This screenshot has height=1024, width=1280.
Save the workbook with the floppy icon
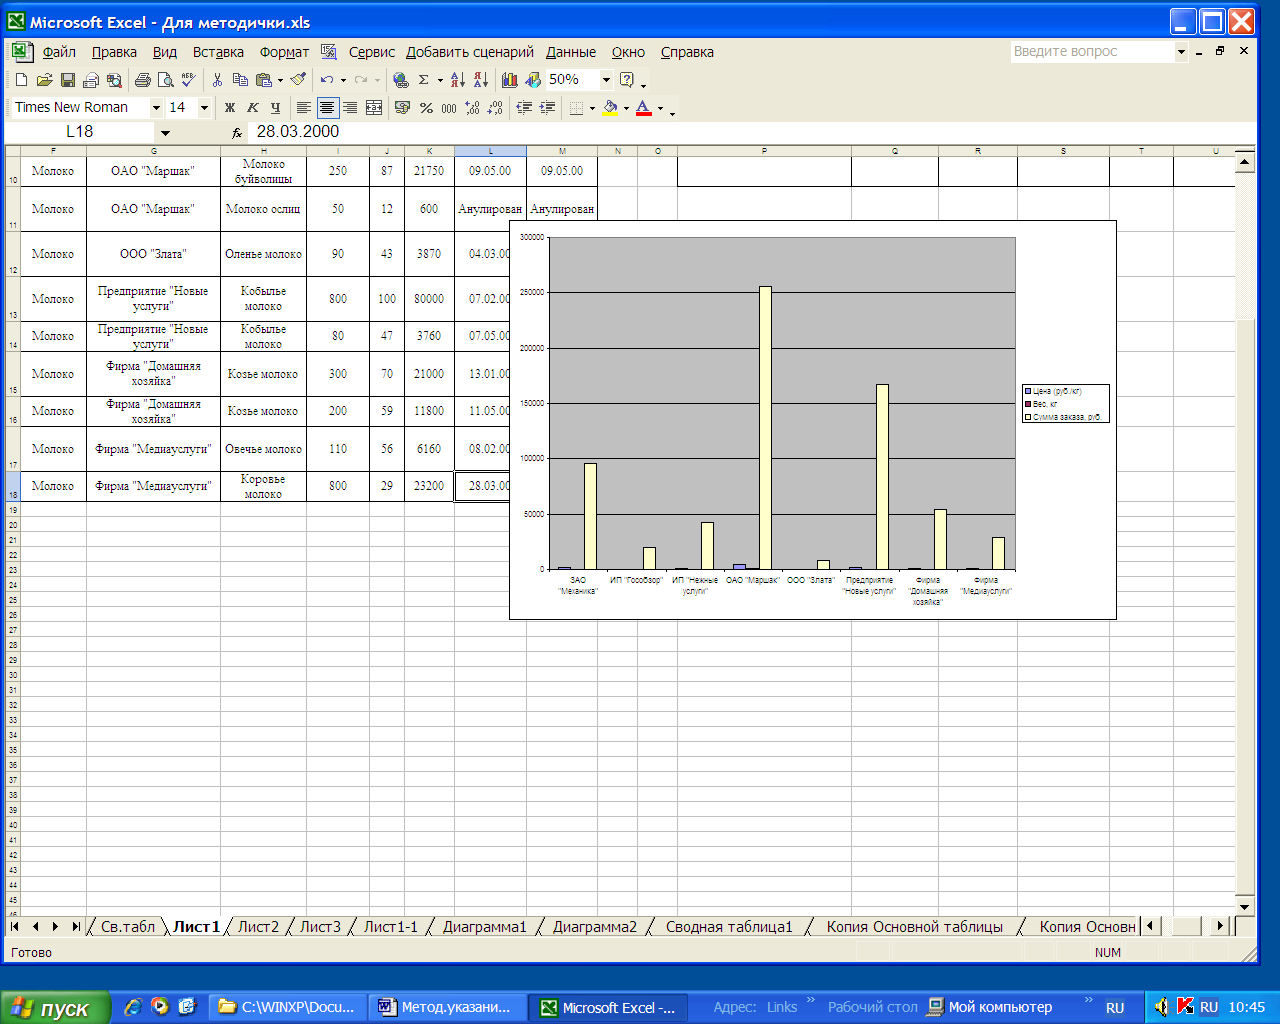pos(68,80)
